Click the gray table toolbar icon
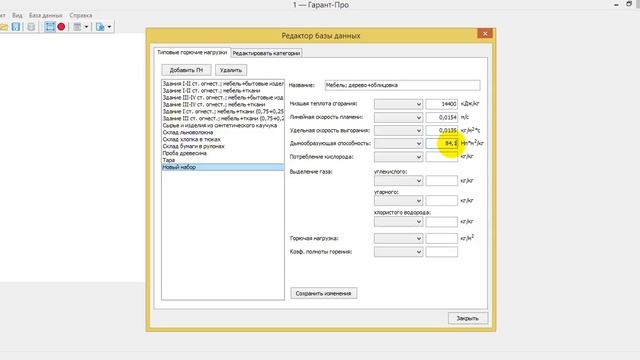This screenshot has height=360, width=640. [x=77, y=27]
